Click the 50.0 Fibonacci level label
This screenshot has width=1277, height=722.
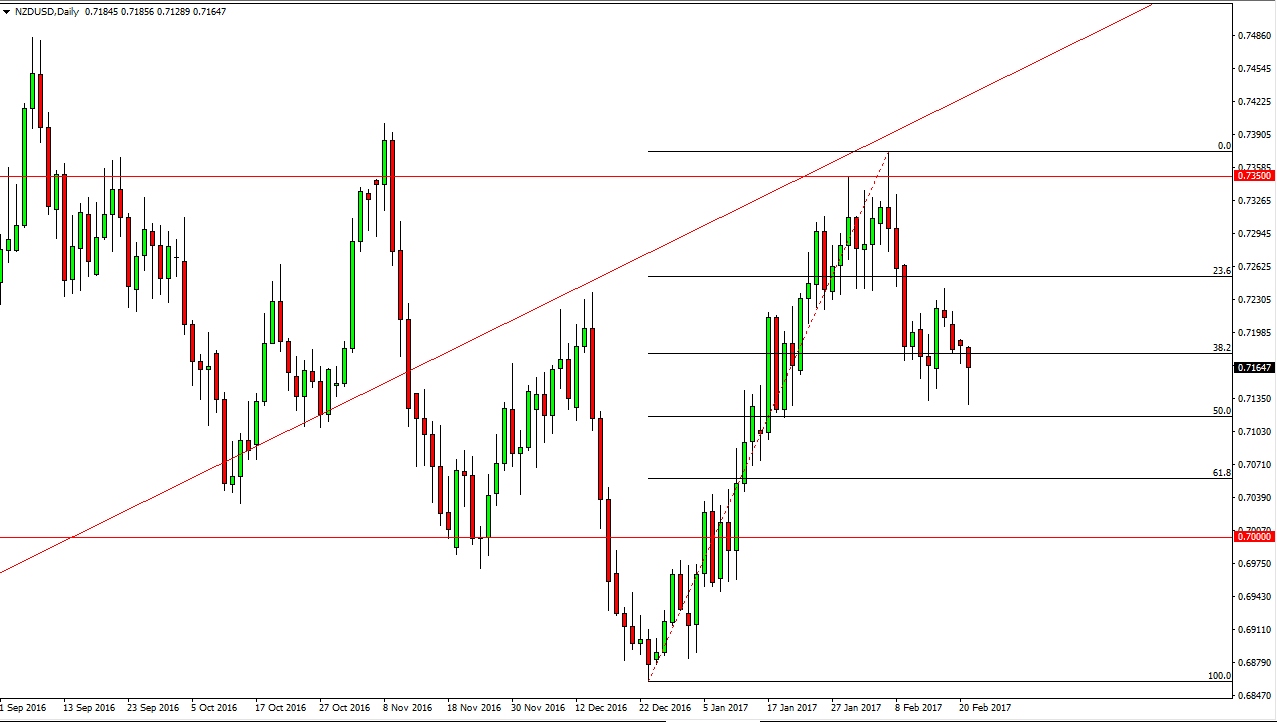tap(1220, 410)
